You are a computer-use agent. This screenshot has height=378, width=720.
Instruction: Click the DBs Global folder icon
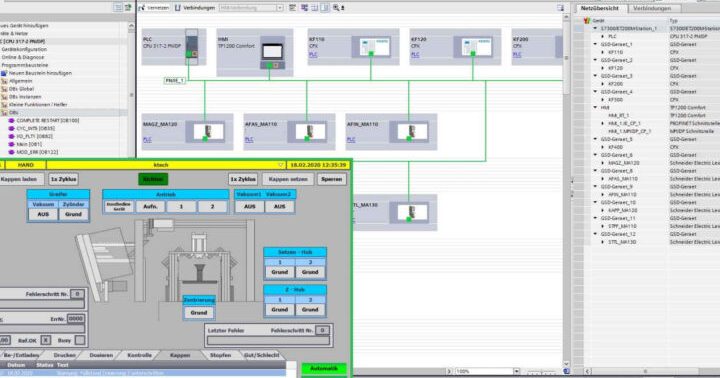pos(4,89)
